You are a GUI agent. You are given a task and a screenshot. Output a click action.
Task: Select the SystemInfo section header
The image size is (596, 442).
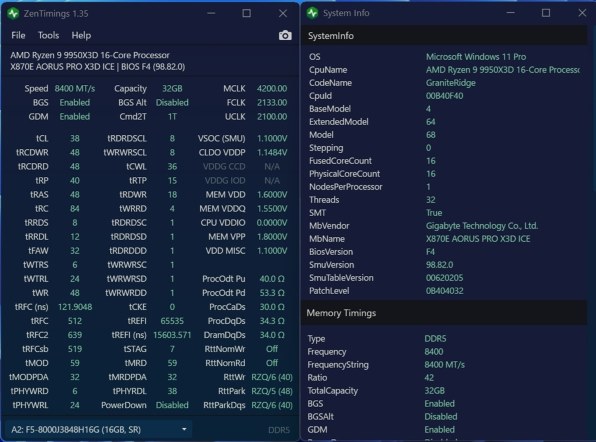[444, 36]
